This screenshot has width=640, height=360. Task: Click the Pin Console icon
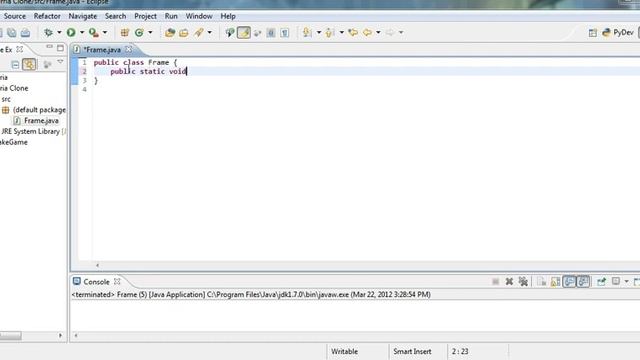(x=601, y=282)
